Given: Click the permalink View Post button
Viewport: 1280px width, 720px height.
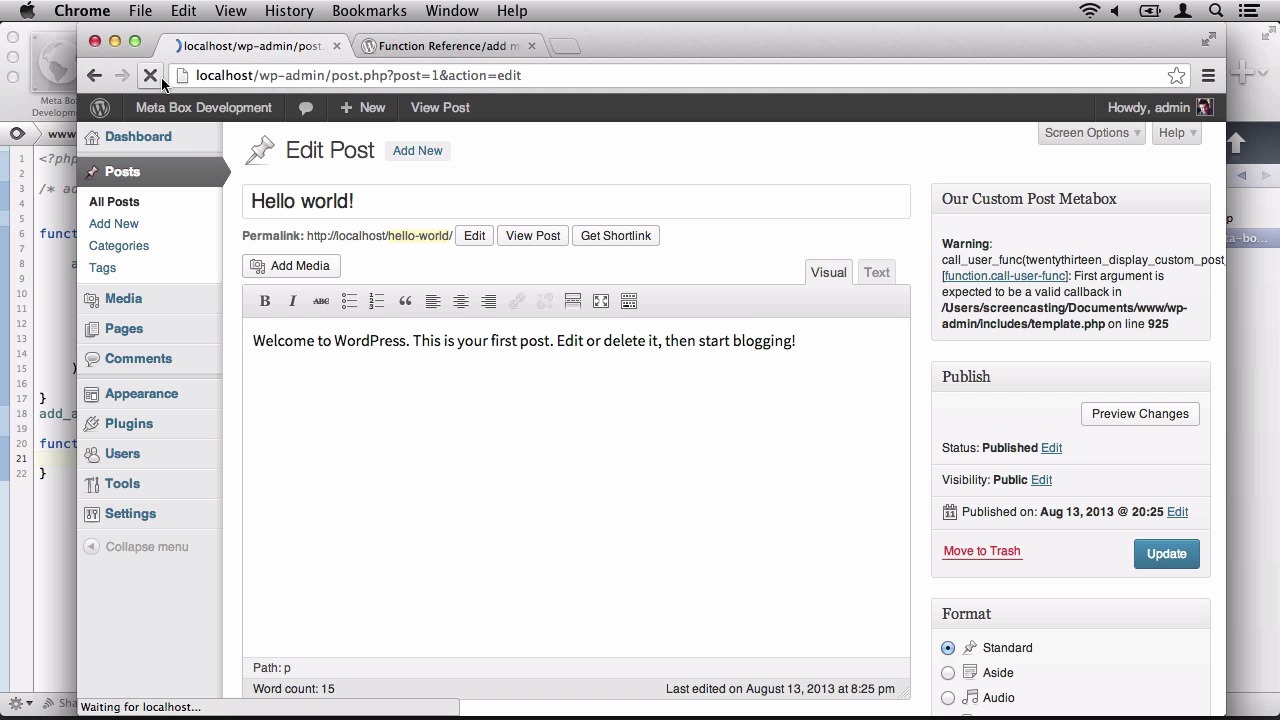Looking at the screenshot, I should [x=533, y=236].
